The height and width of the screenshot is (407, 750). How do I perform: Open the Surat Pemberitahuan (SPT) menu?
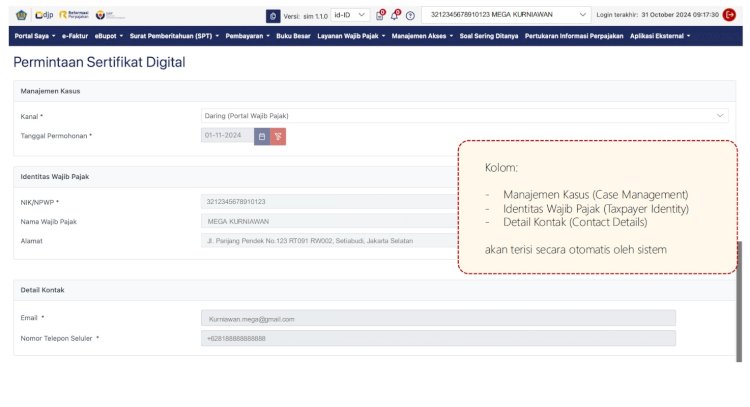(x=165, y=35)
